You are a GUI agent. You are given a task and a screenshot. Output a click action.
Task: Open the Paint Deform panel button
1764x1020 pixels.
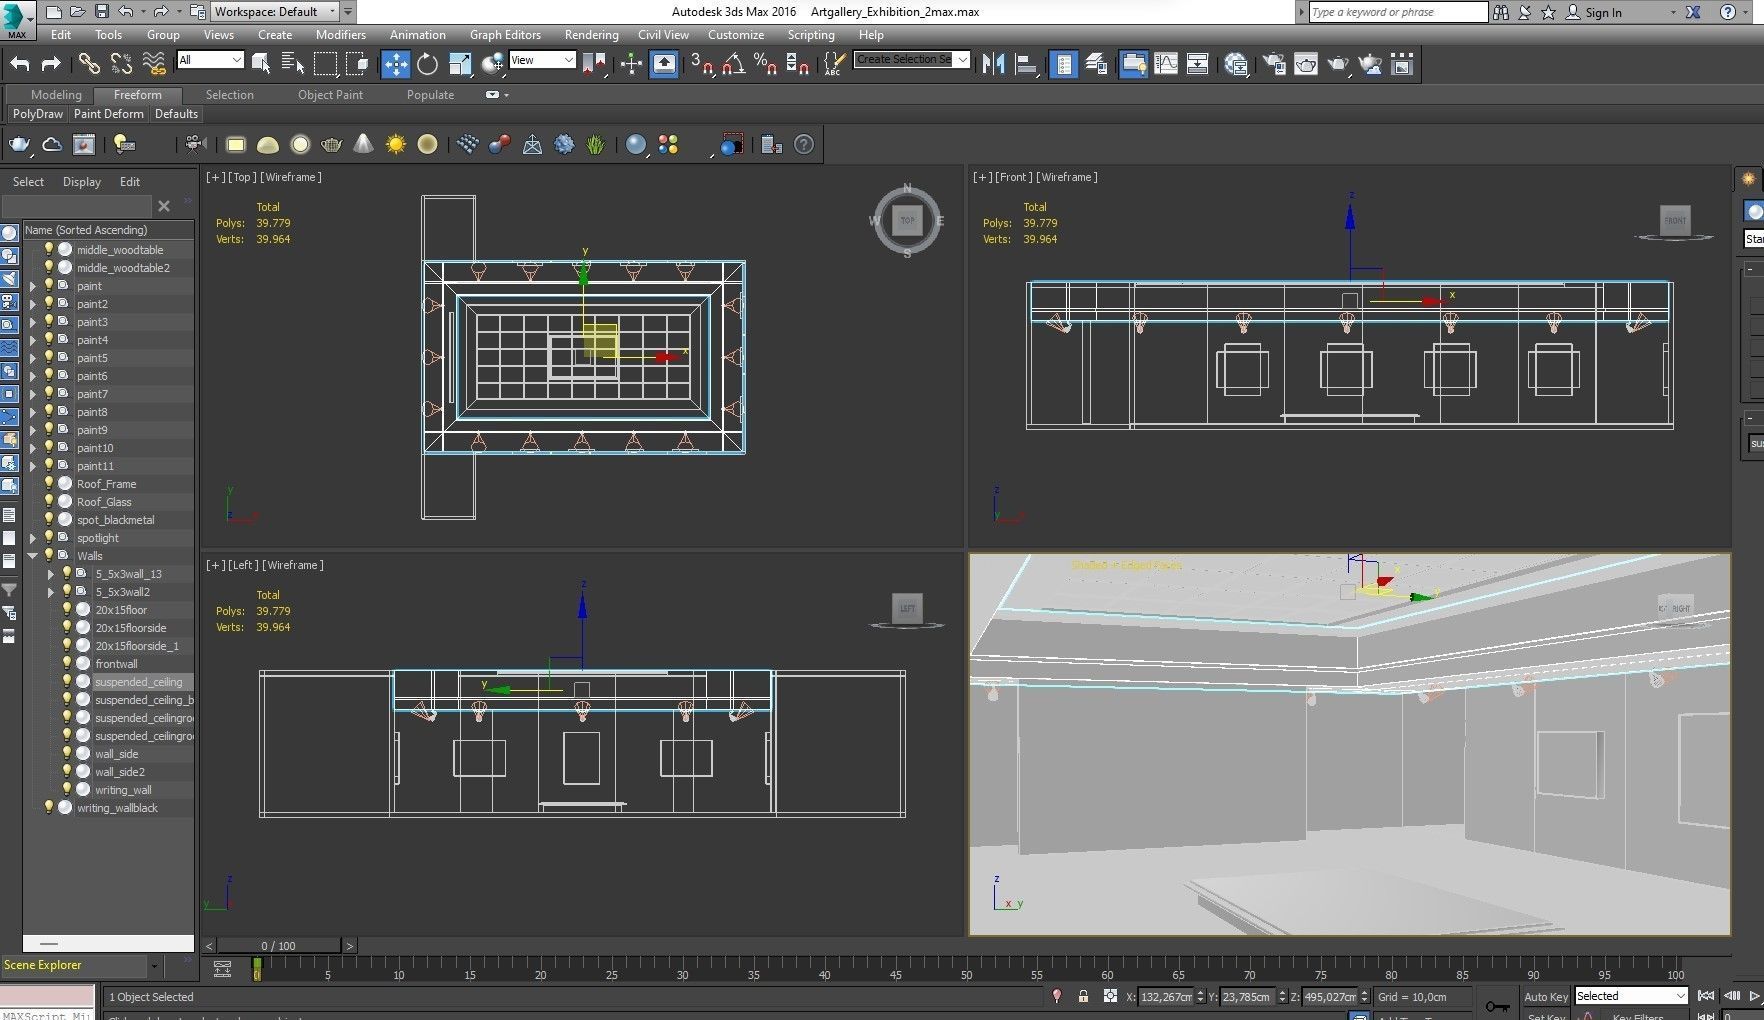click(109, 114)
